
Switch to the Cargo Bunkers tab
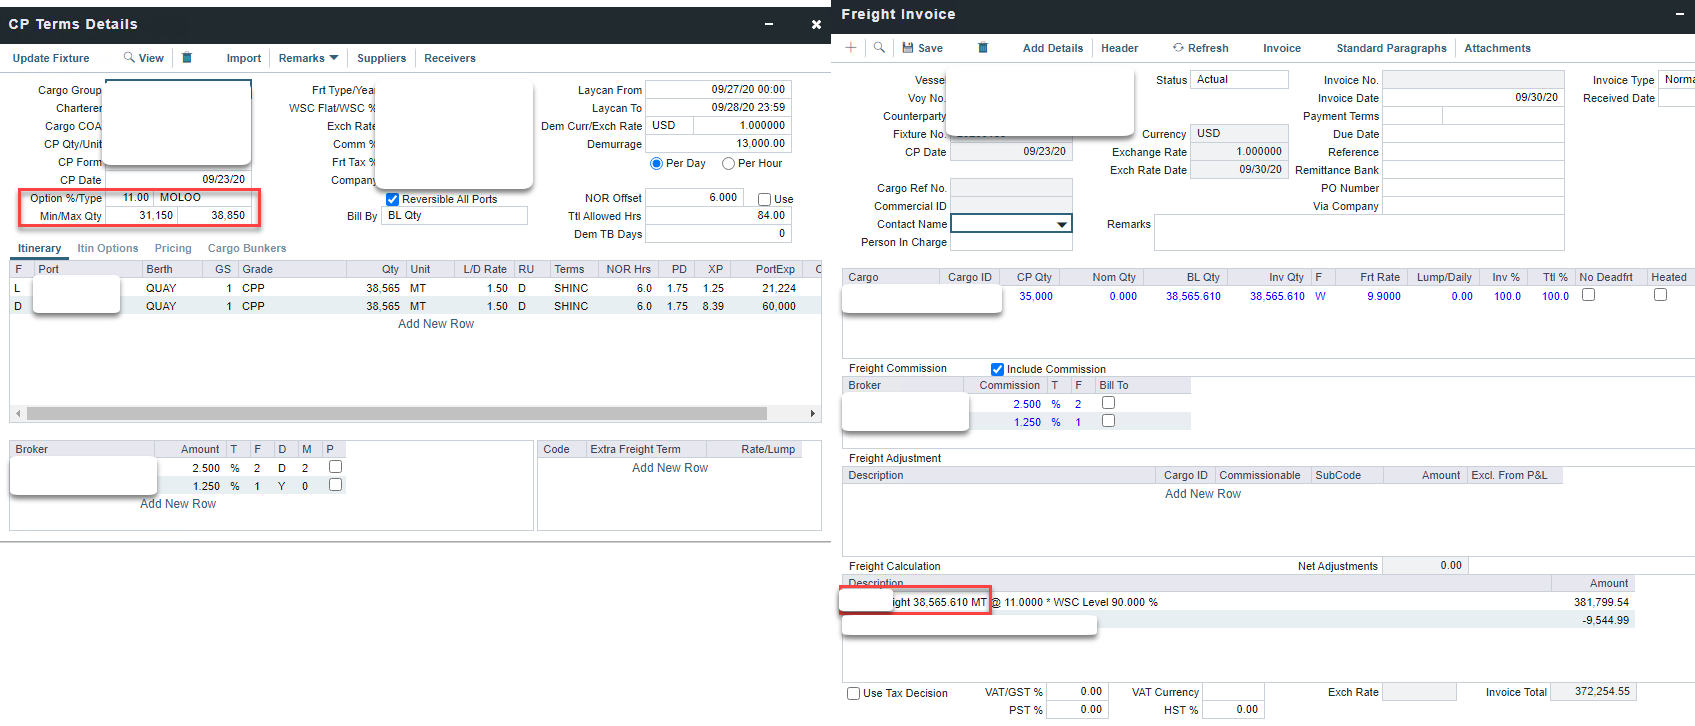pos(247,248)
